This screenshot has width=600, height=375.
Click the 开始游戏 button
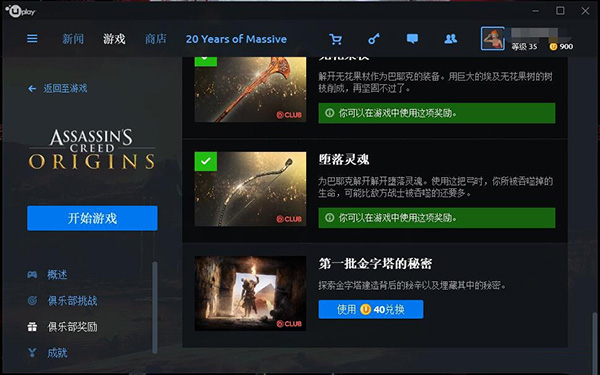click(92, 218)
